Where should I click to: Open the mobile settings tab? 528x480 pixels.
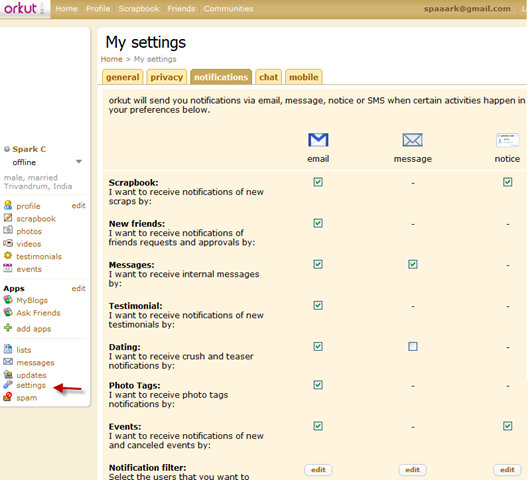click(x=304, y=77)
